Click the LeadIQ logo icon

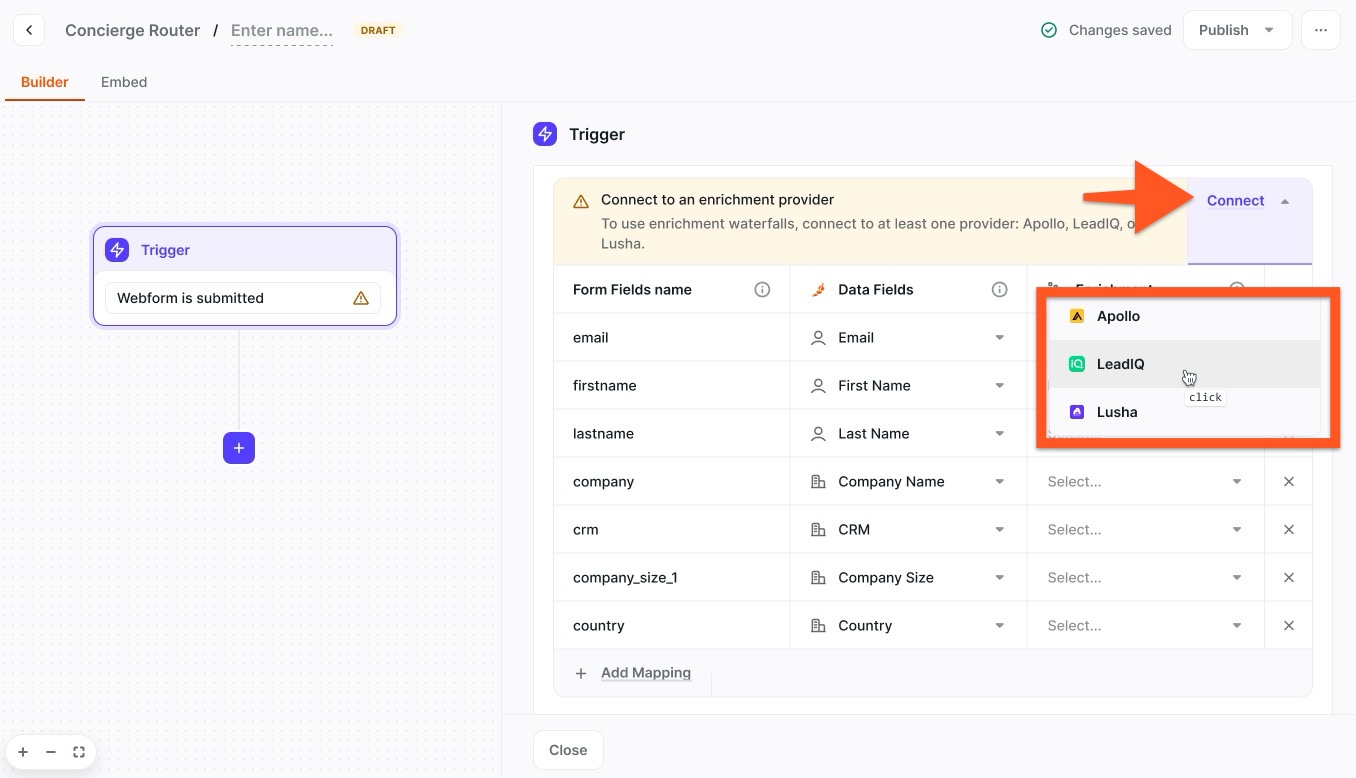pos(1077,364)
